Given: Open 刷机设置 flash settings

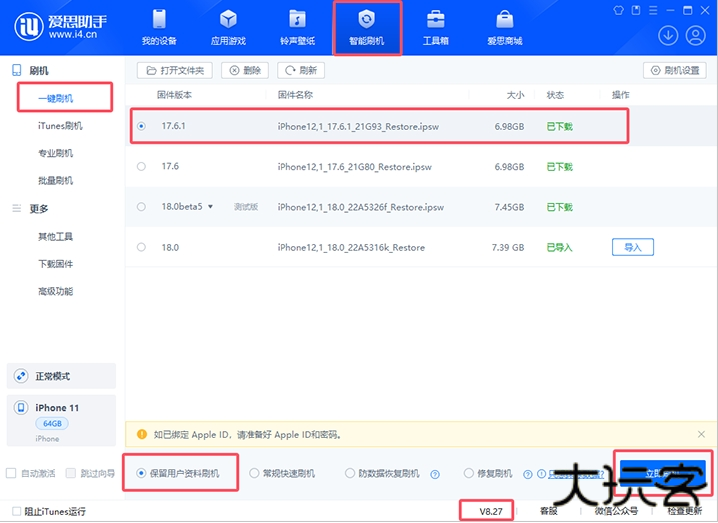Looking at the screenshot, I should (675, 71).
